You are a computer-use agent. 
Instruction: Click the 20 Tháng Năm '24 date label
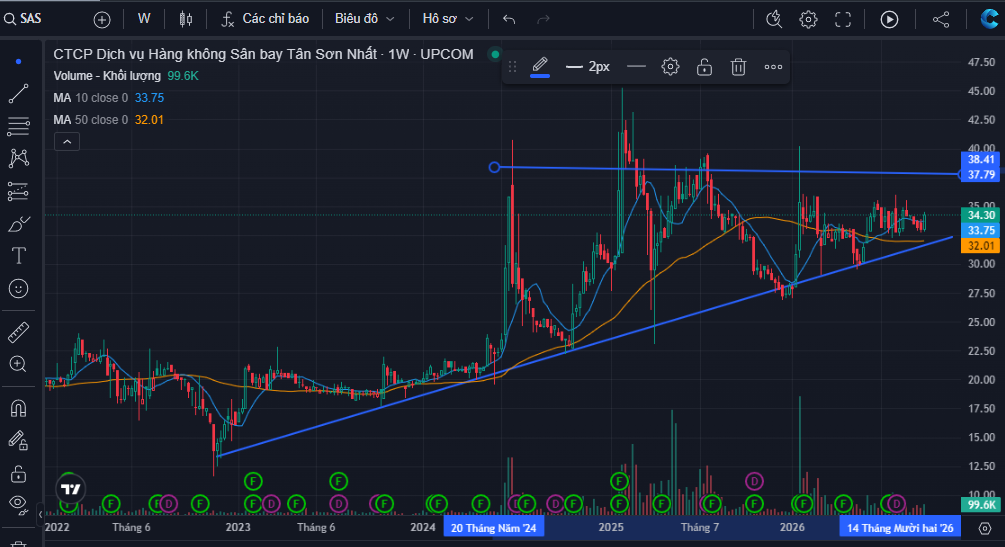494,528
